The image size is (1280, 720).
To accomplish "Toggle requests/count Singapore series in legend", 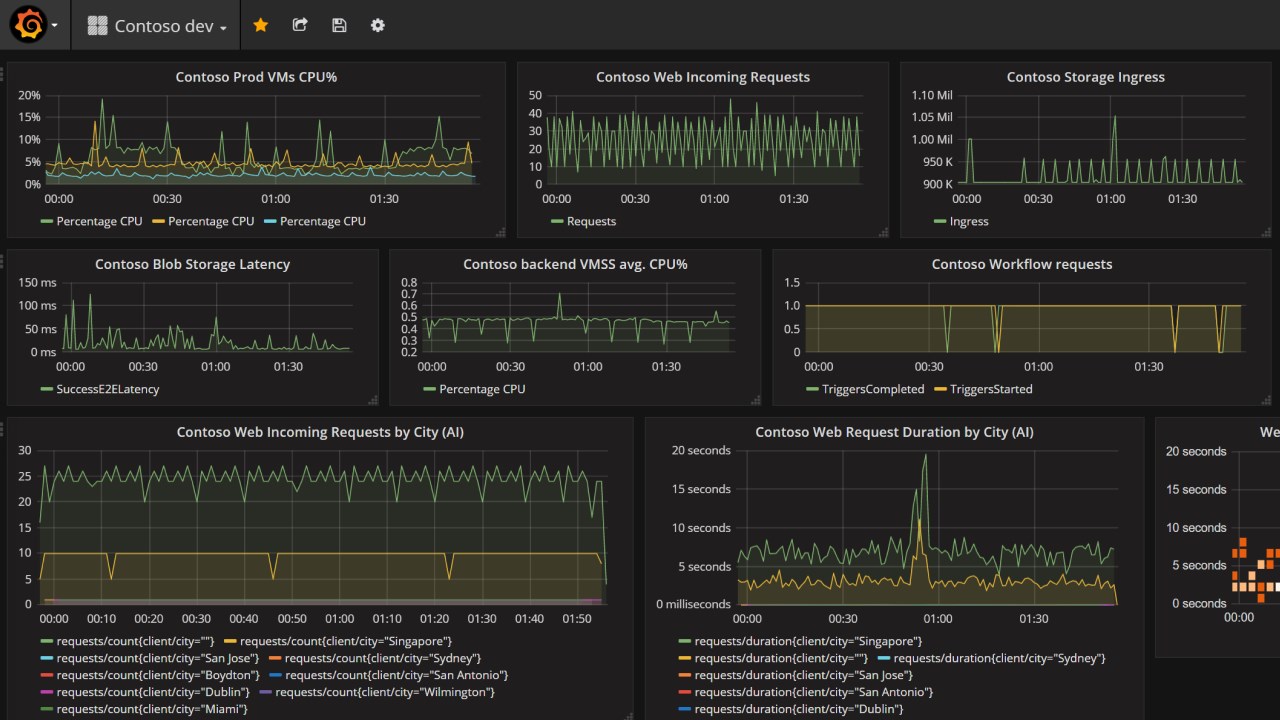I will (x=345, y=641).
